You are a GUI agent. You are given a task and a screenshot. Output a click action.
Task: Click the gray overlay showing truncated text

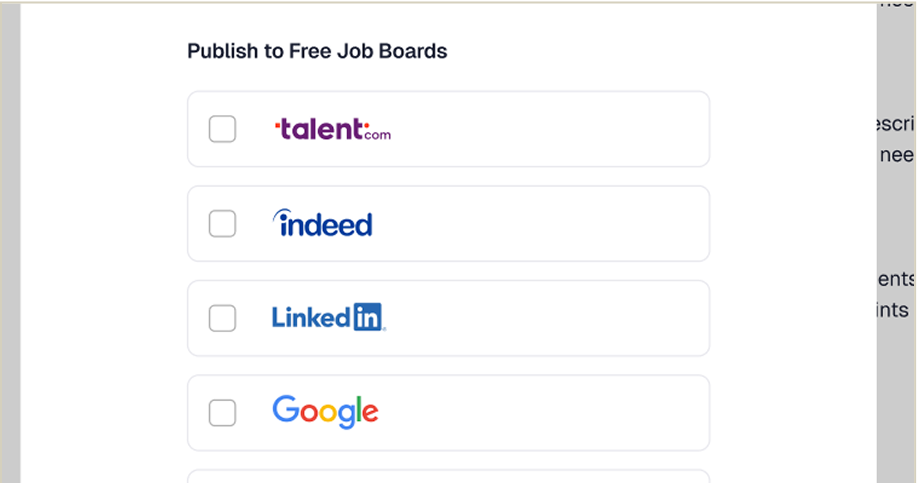[x=896, y=243]
